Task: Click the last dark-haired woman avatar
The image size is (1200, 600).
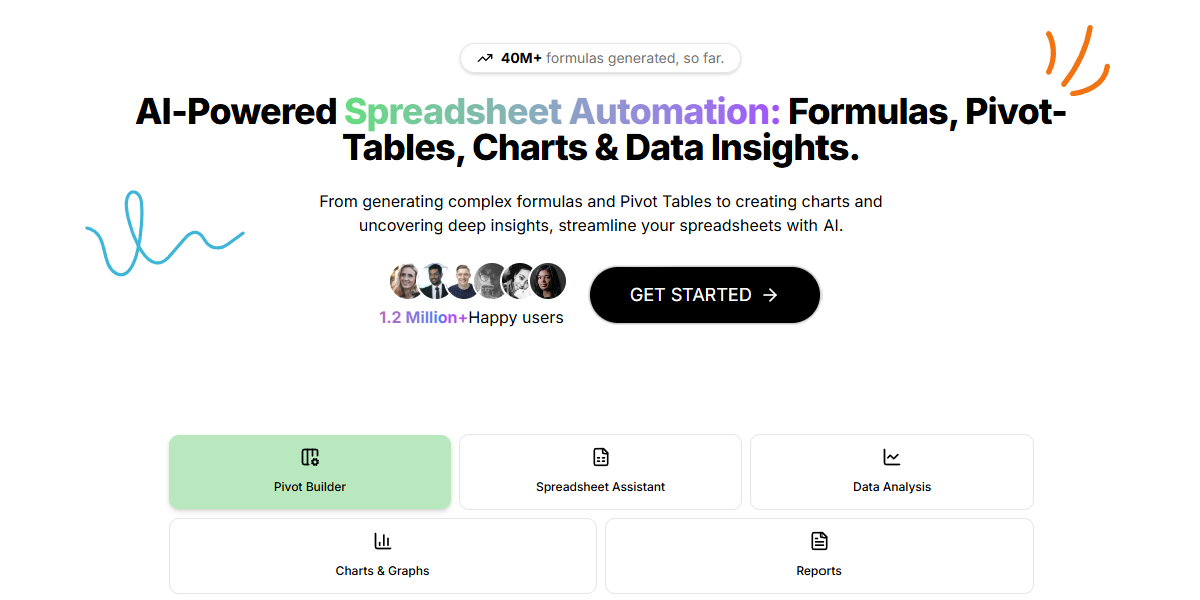Action: [548, 281]
